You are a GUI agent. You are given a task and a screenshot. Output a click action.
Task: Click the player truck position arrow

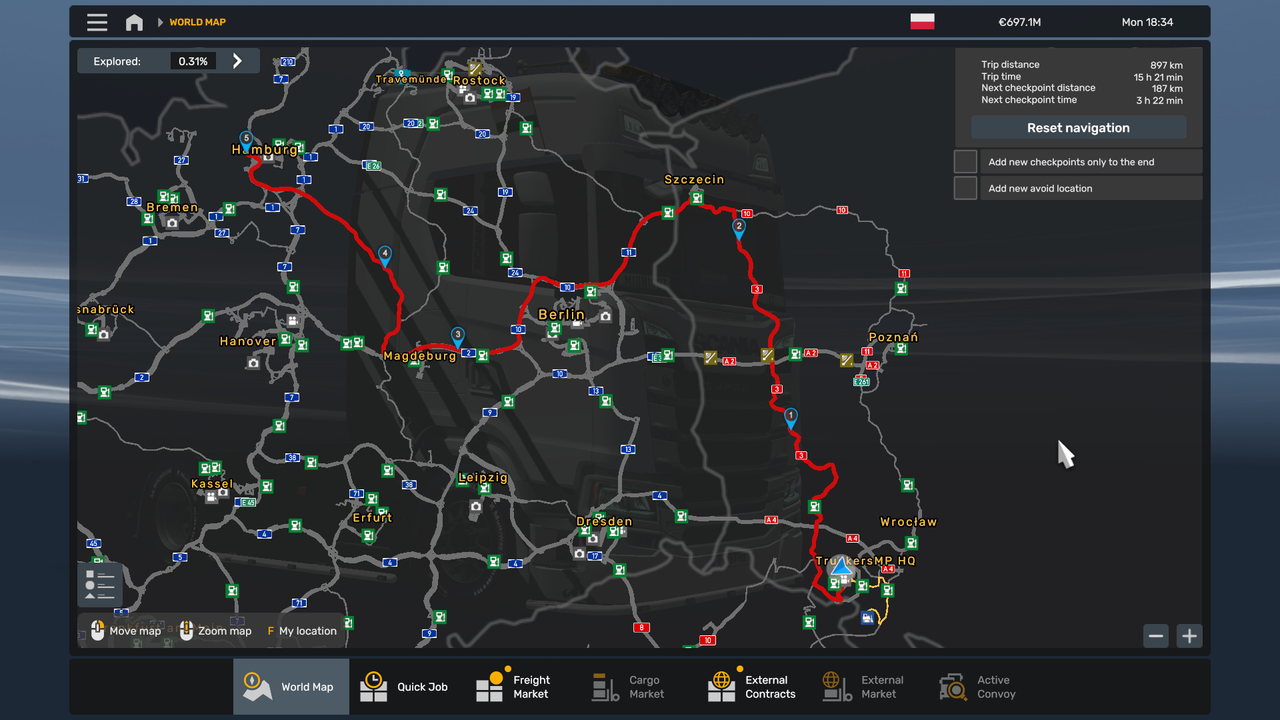point(841,567)
